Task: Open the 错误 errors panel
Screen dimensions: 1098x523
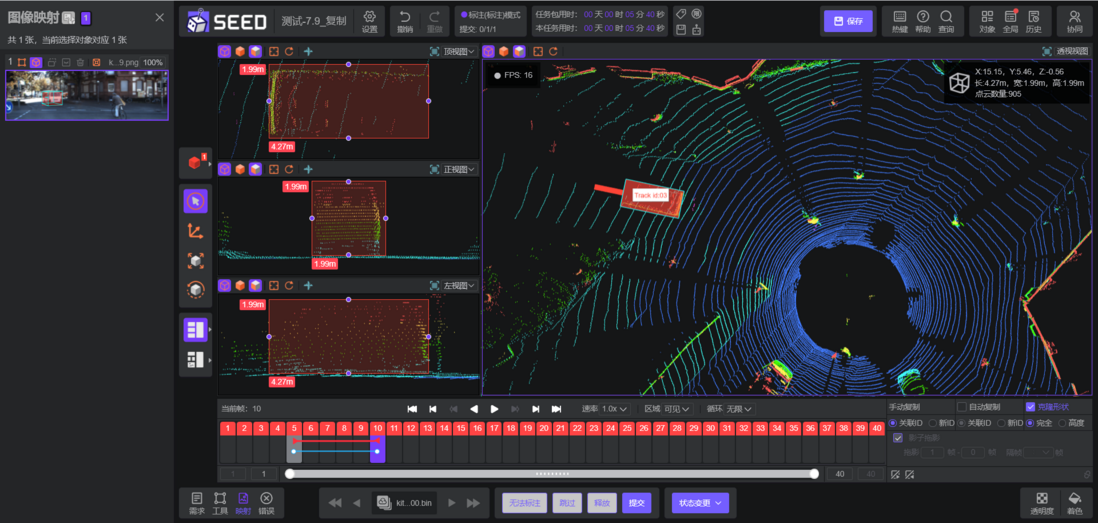Action: pos(266,503)
